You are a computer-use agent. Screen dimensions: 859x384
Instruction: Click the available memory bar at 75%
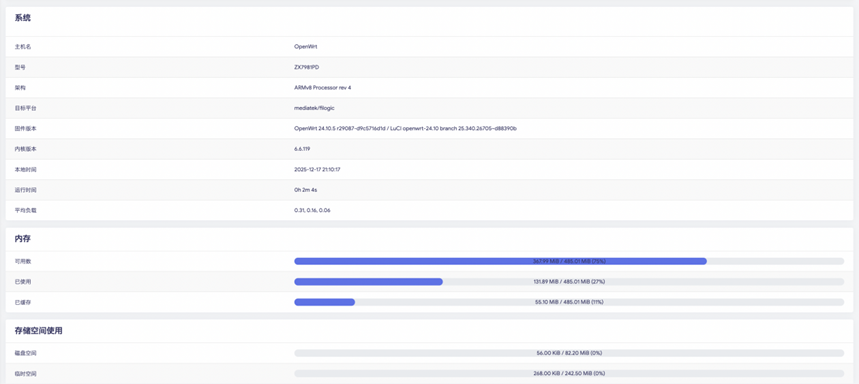[x=569, y=261]
